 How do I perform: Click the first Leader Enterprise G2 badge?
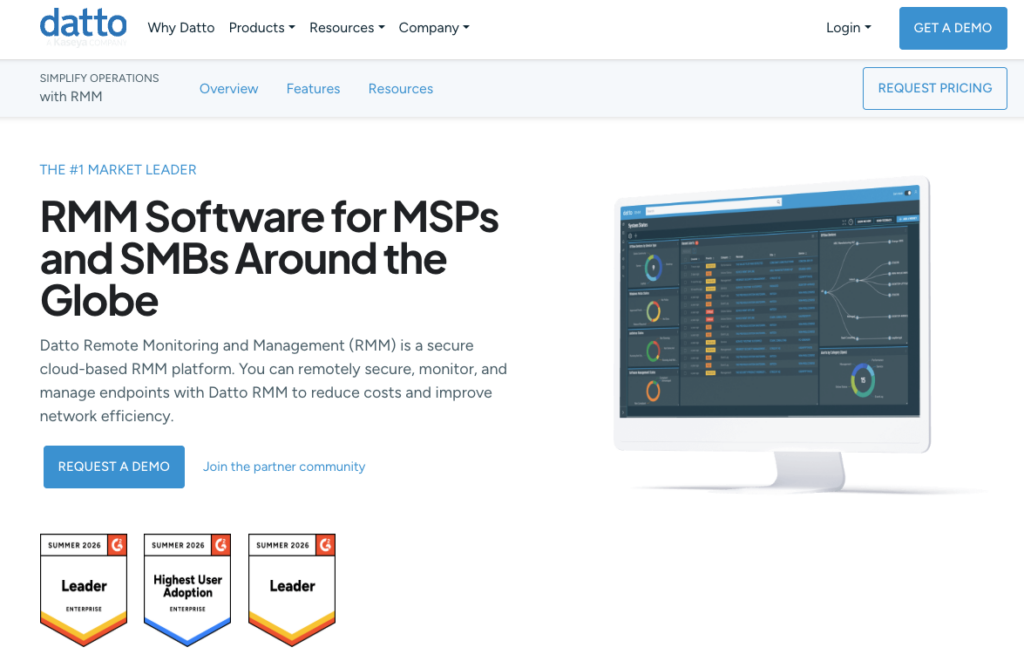coord(84,590)
